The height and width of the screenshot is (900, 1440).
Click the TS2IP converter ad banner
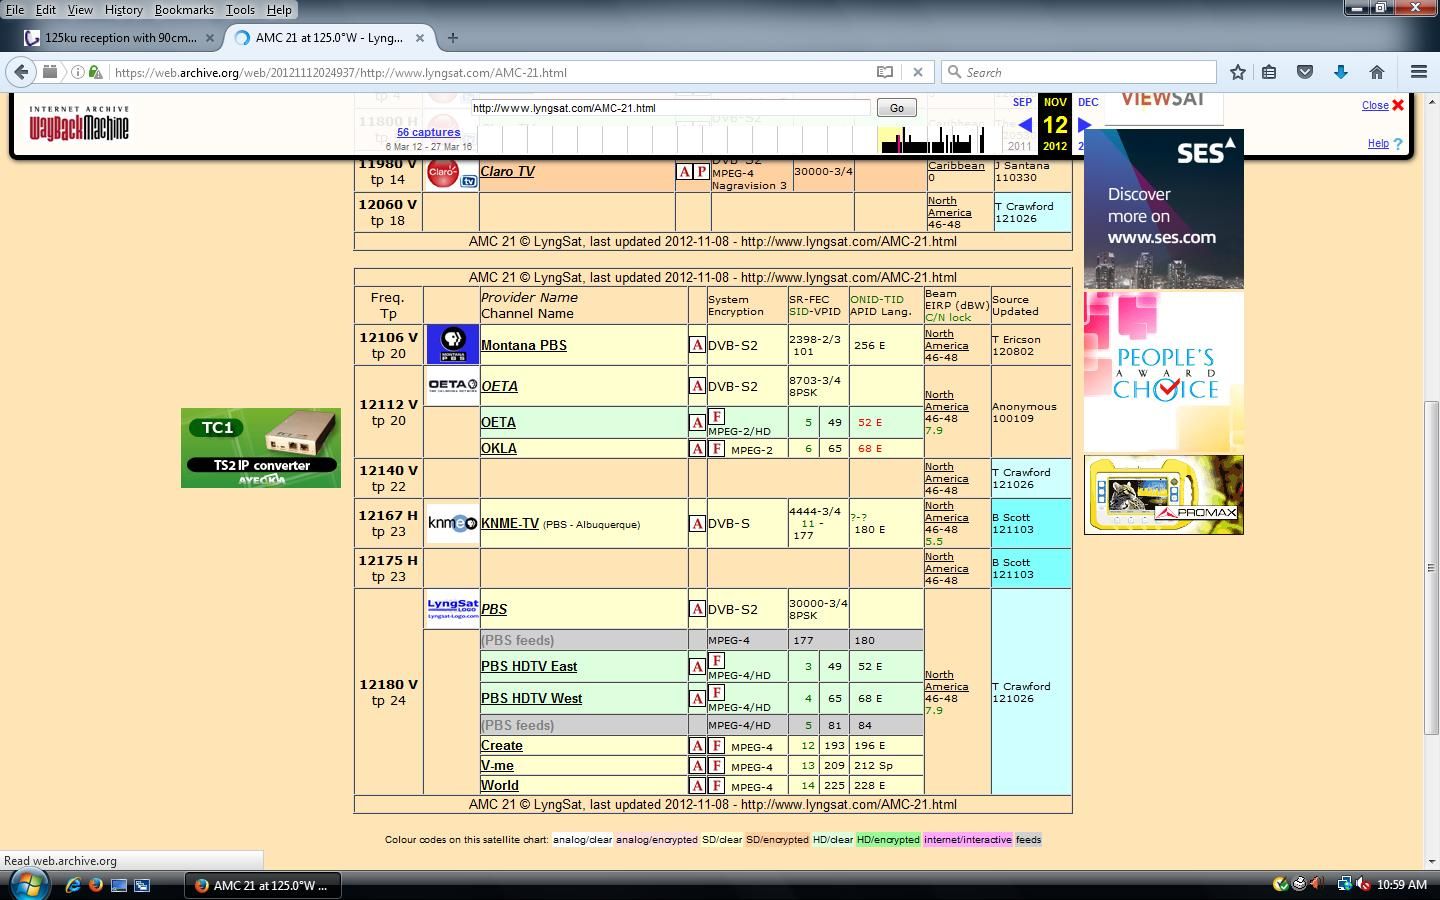point(261,448)
